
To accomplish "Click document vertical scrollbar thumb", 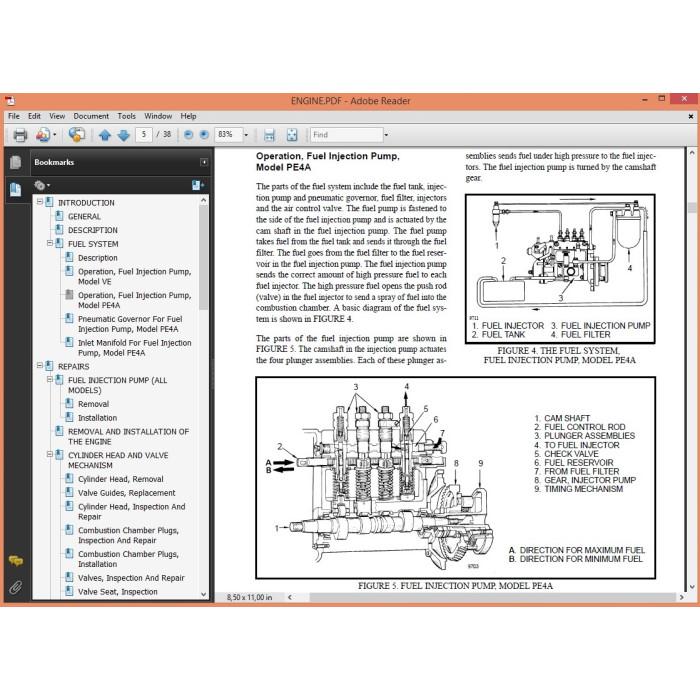I will (x=692, y=207).
